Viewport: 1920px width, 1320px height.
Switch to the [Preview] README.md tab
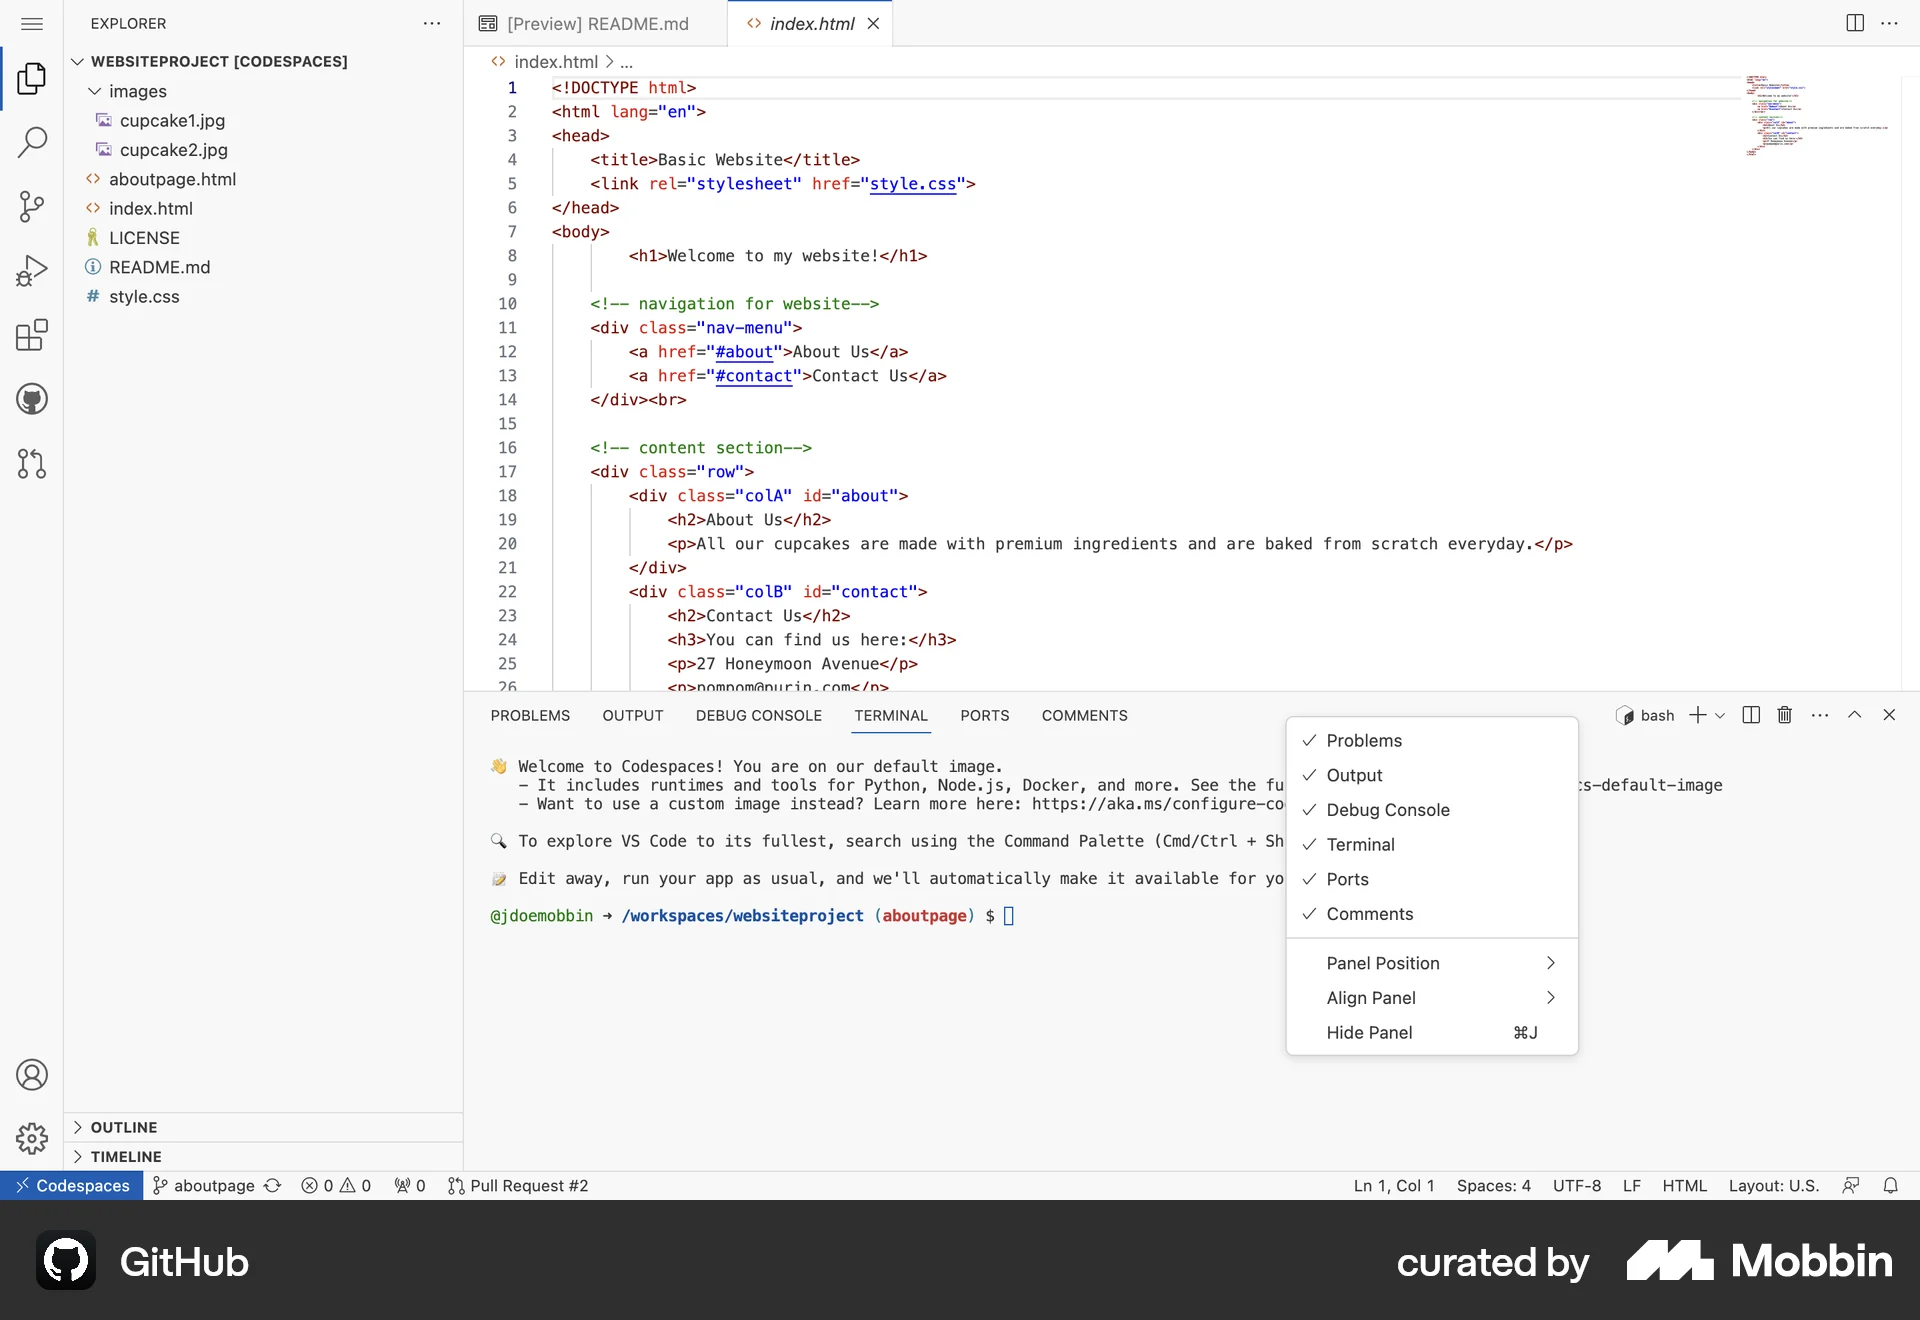597,23
